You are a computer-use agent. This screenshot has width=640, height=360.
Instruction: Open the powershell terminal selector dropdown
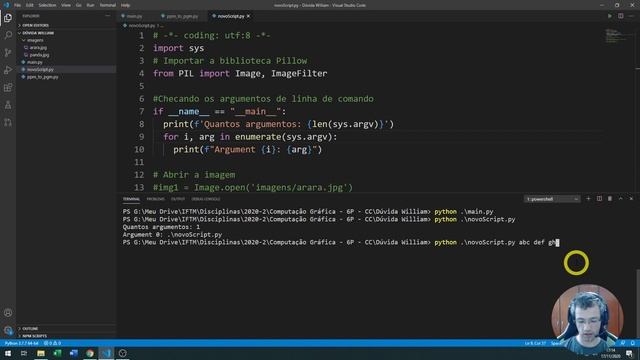(551, 199)
